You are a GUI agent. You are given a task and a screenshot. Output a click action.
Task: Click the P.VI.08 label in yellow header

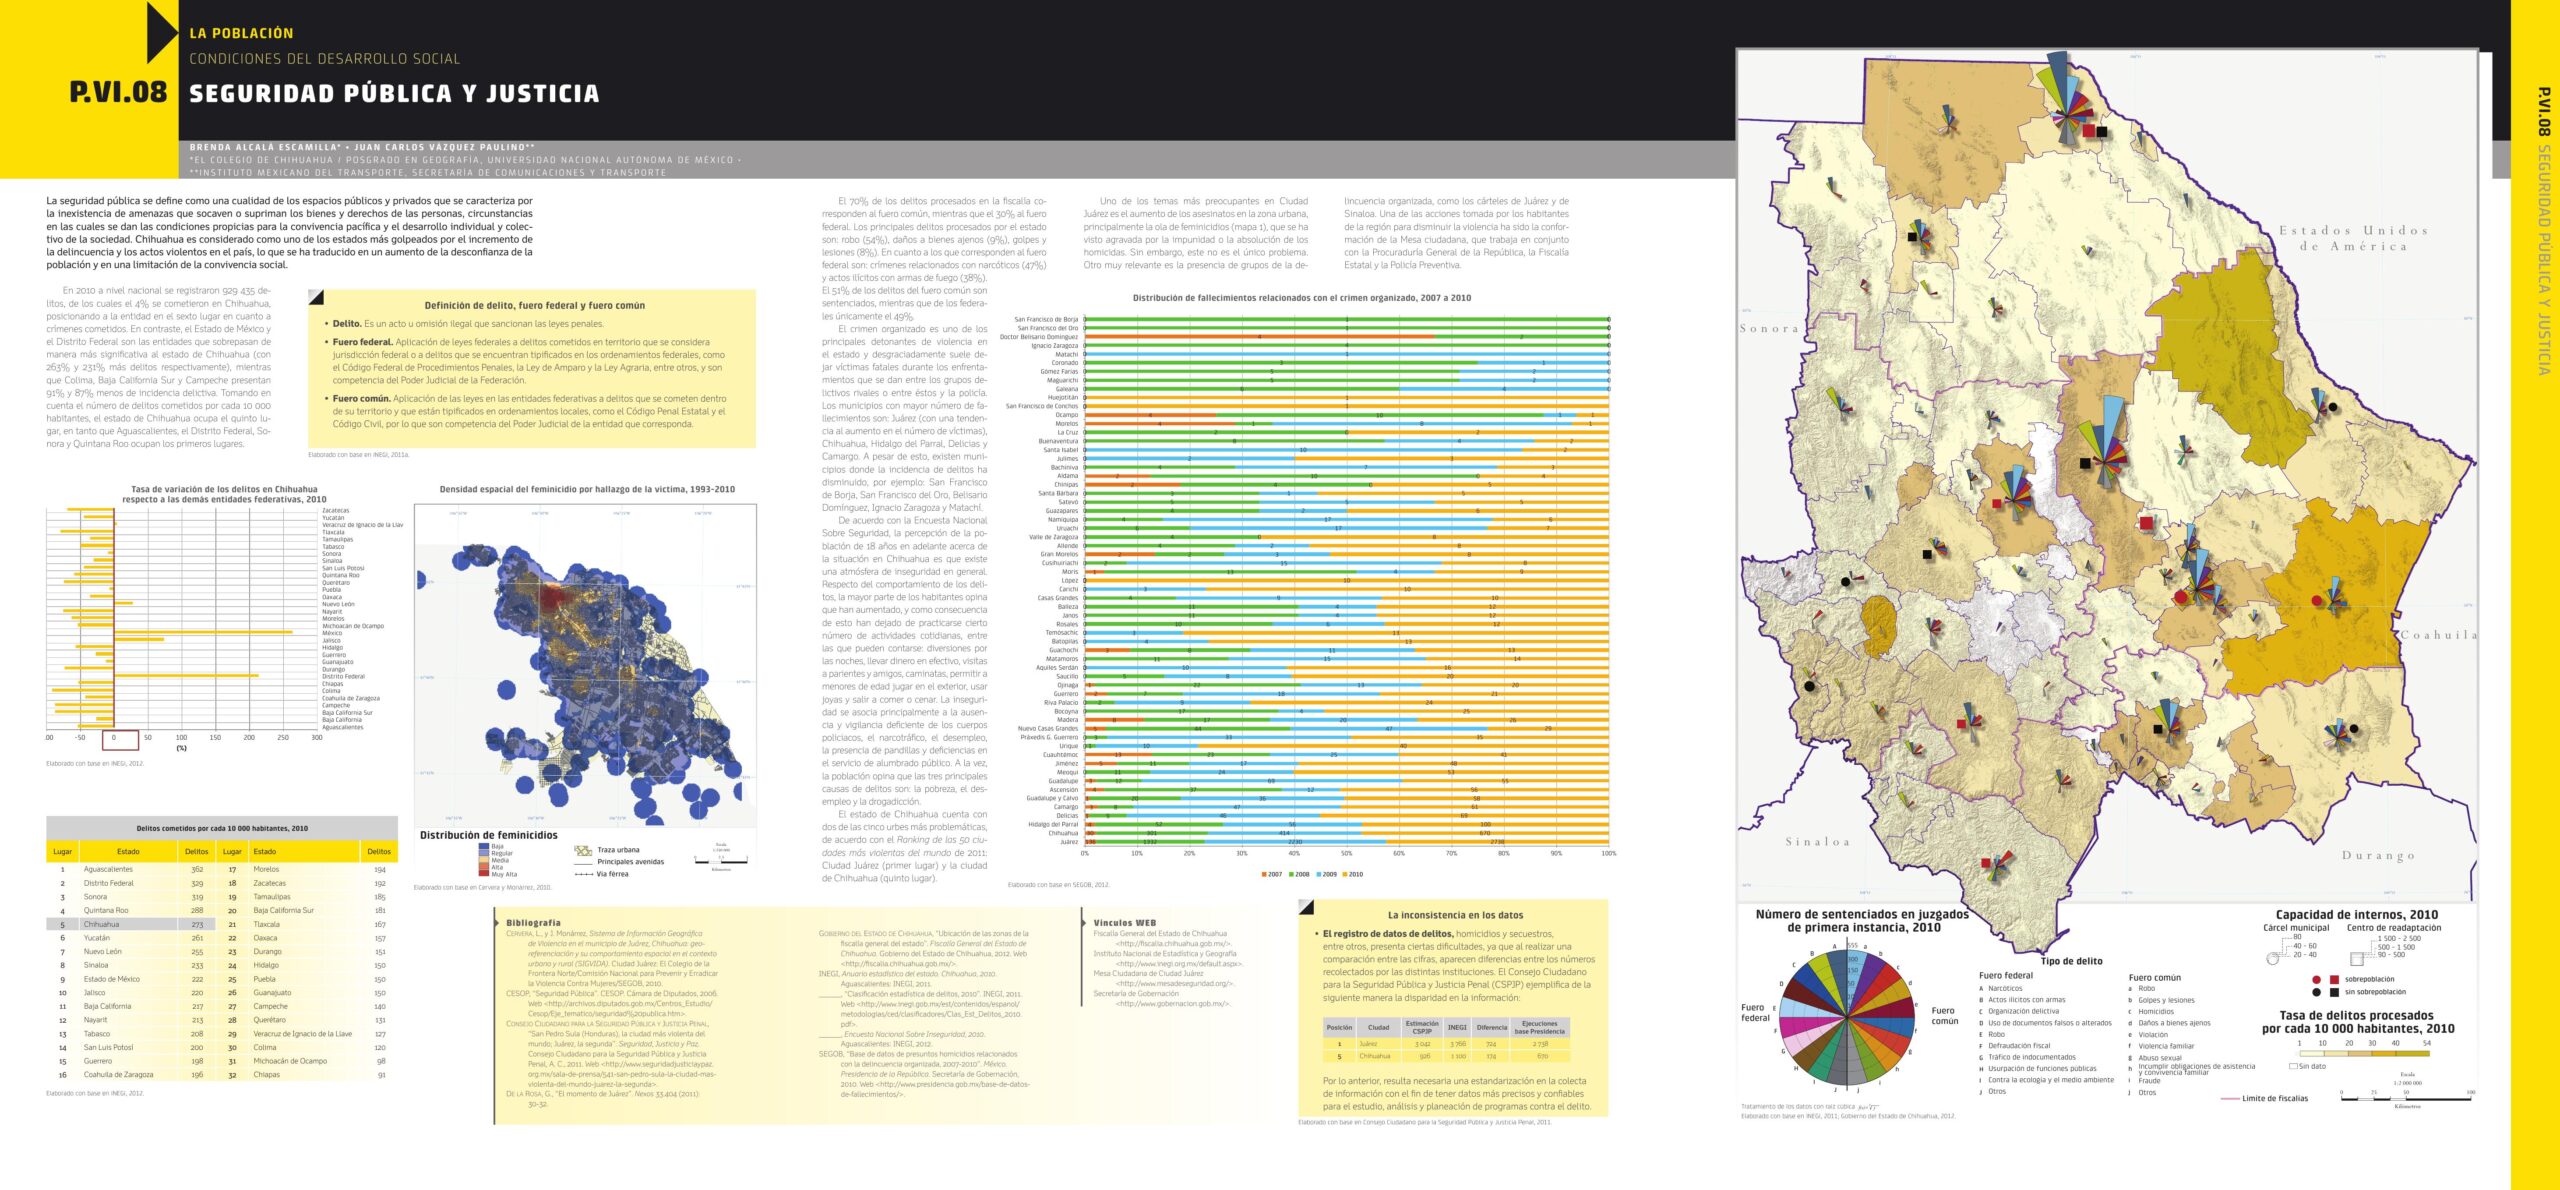point(118,93)
